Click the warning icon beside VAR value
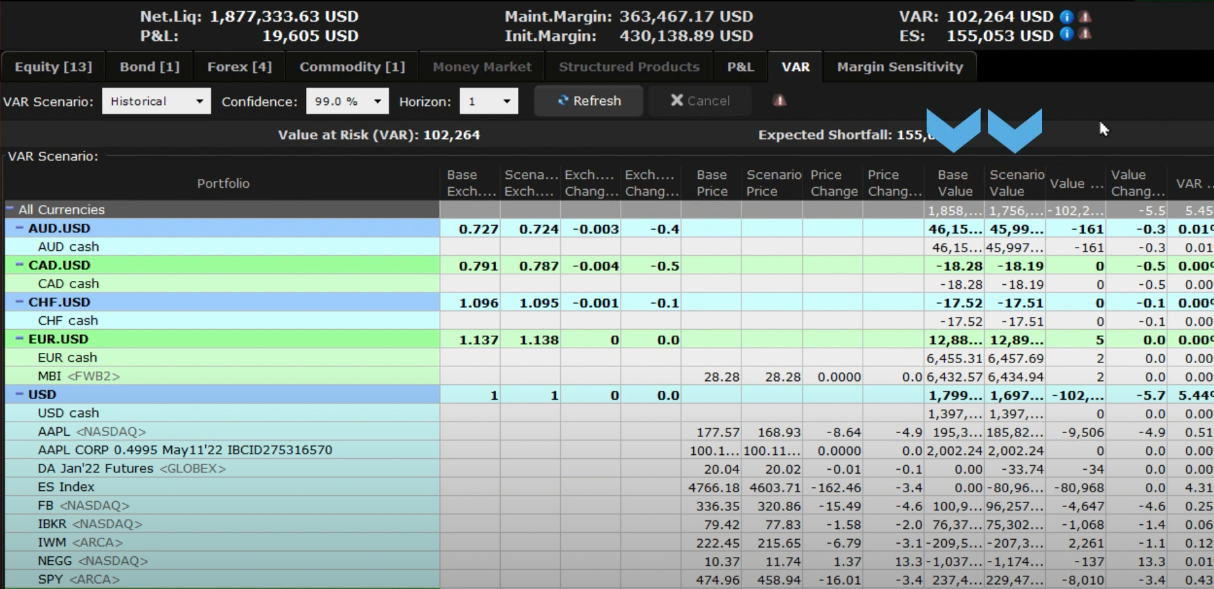 pos(1084,17)
